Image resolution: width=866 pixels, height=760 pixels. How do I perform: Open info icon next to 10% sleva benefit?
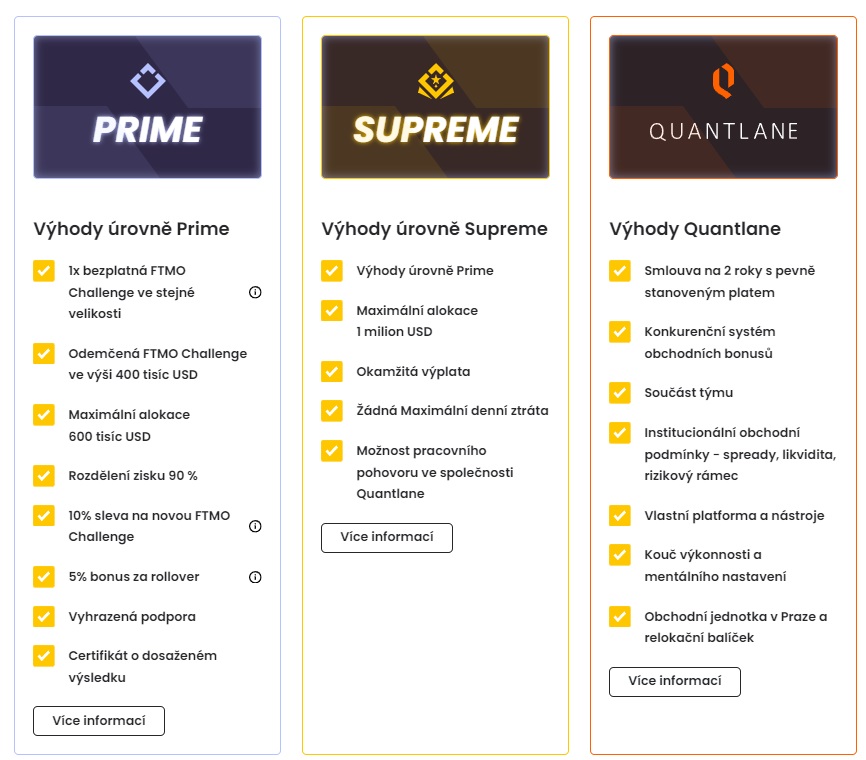pyautogui.click(x=255, y=526)
